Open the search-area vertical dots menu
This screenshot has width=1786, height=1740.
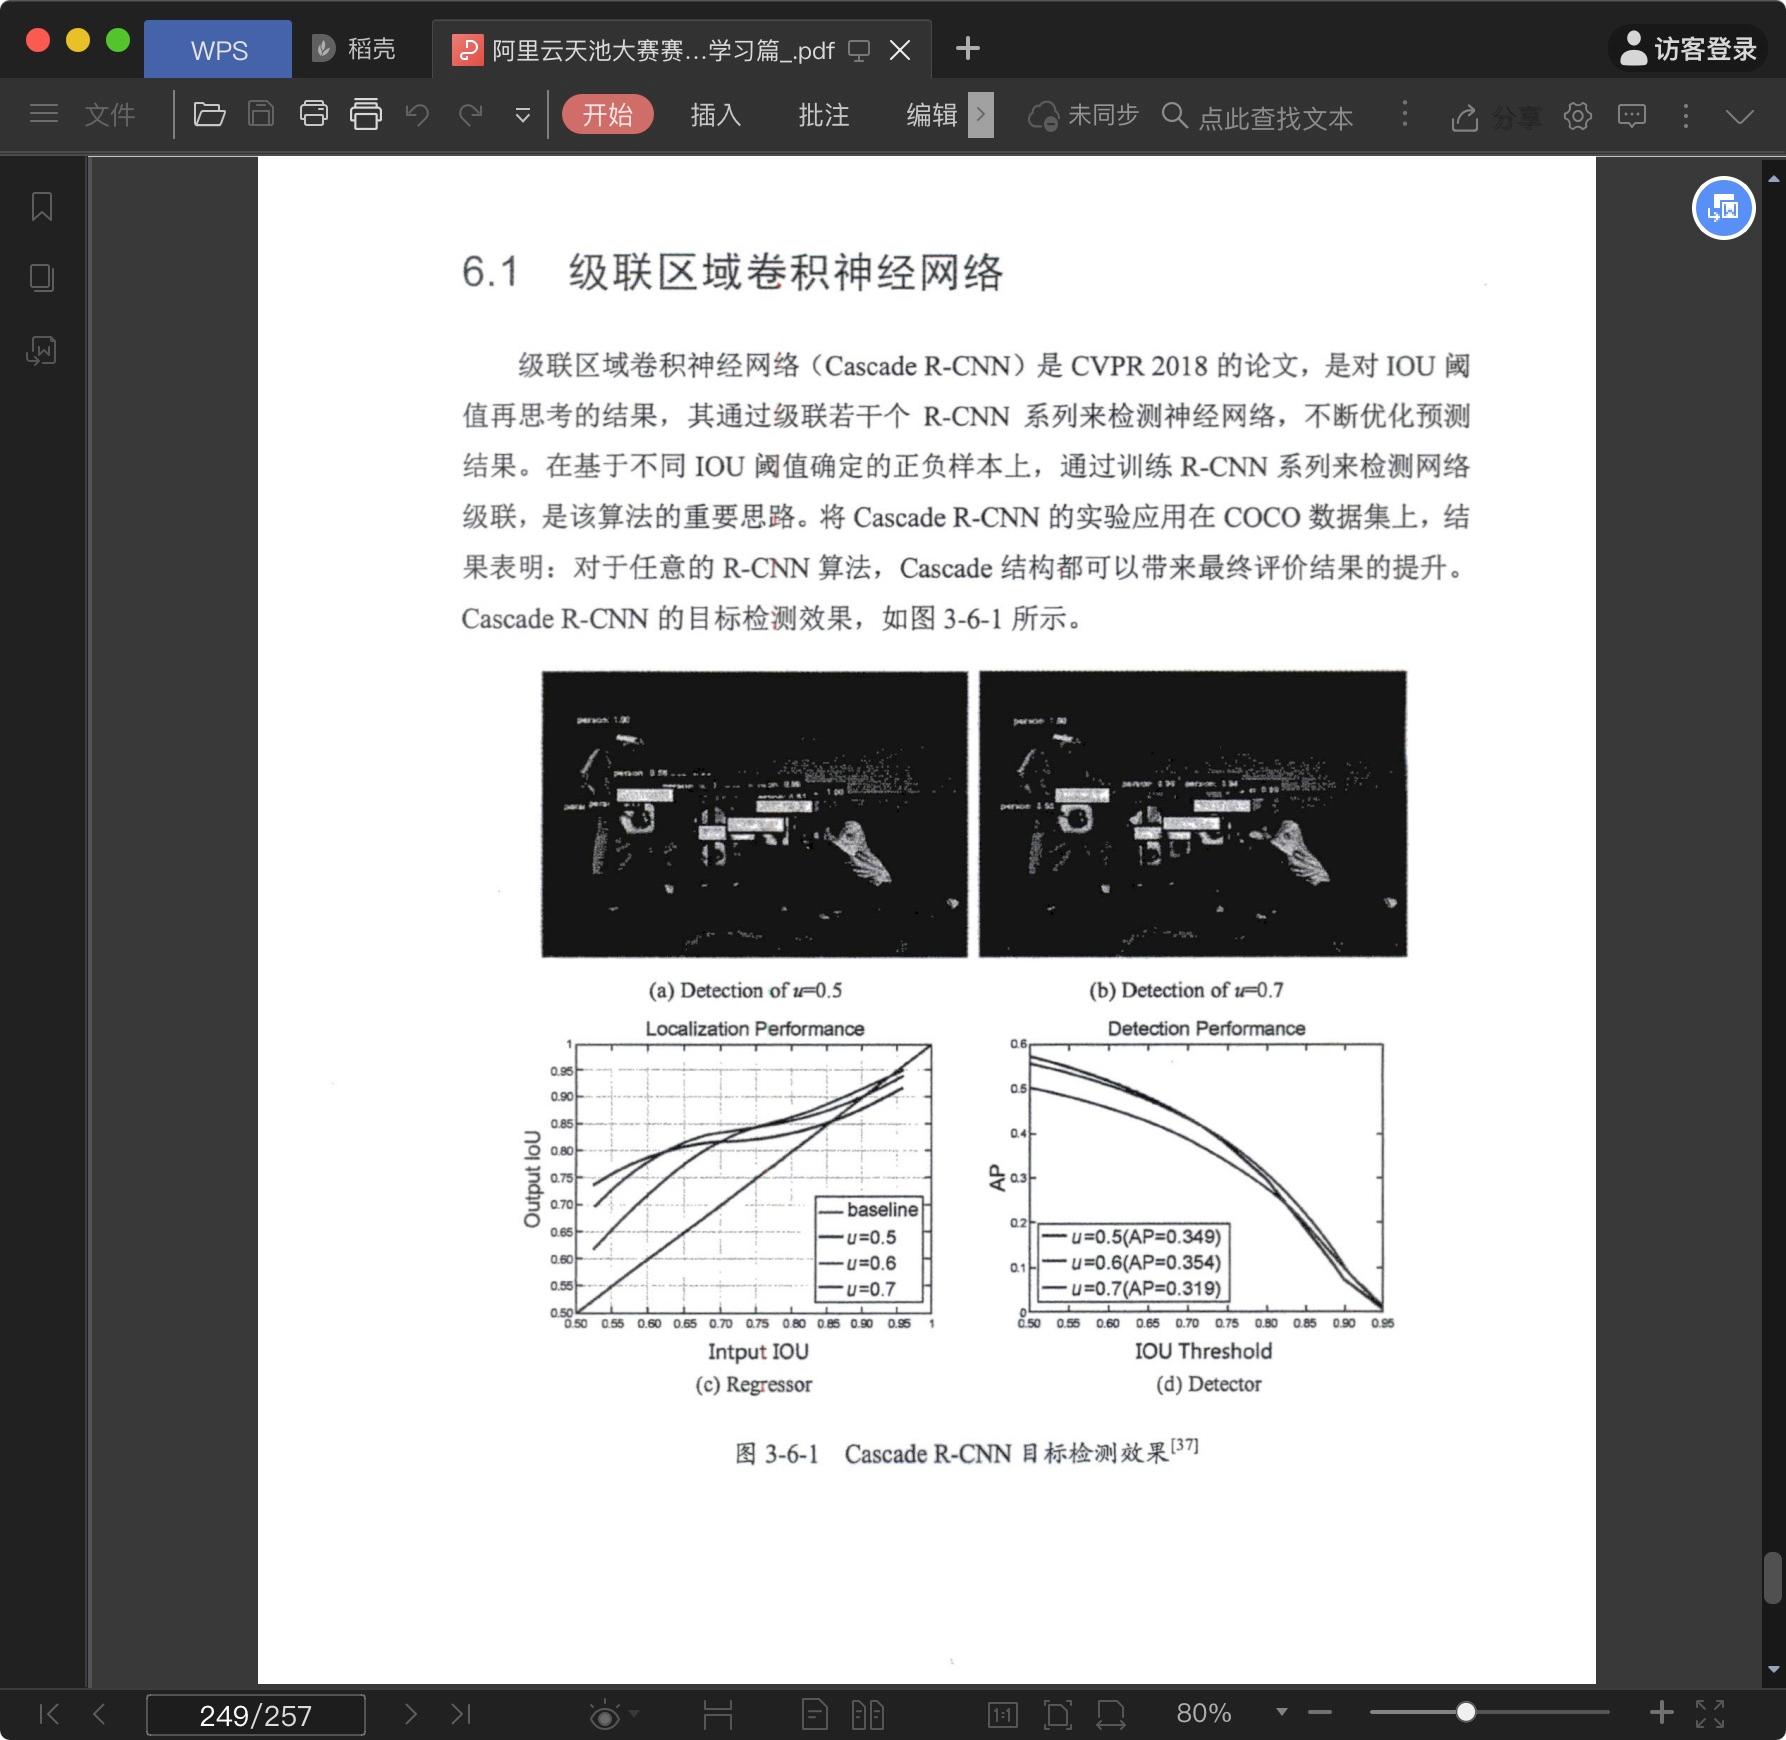1405,114
